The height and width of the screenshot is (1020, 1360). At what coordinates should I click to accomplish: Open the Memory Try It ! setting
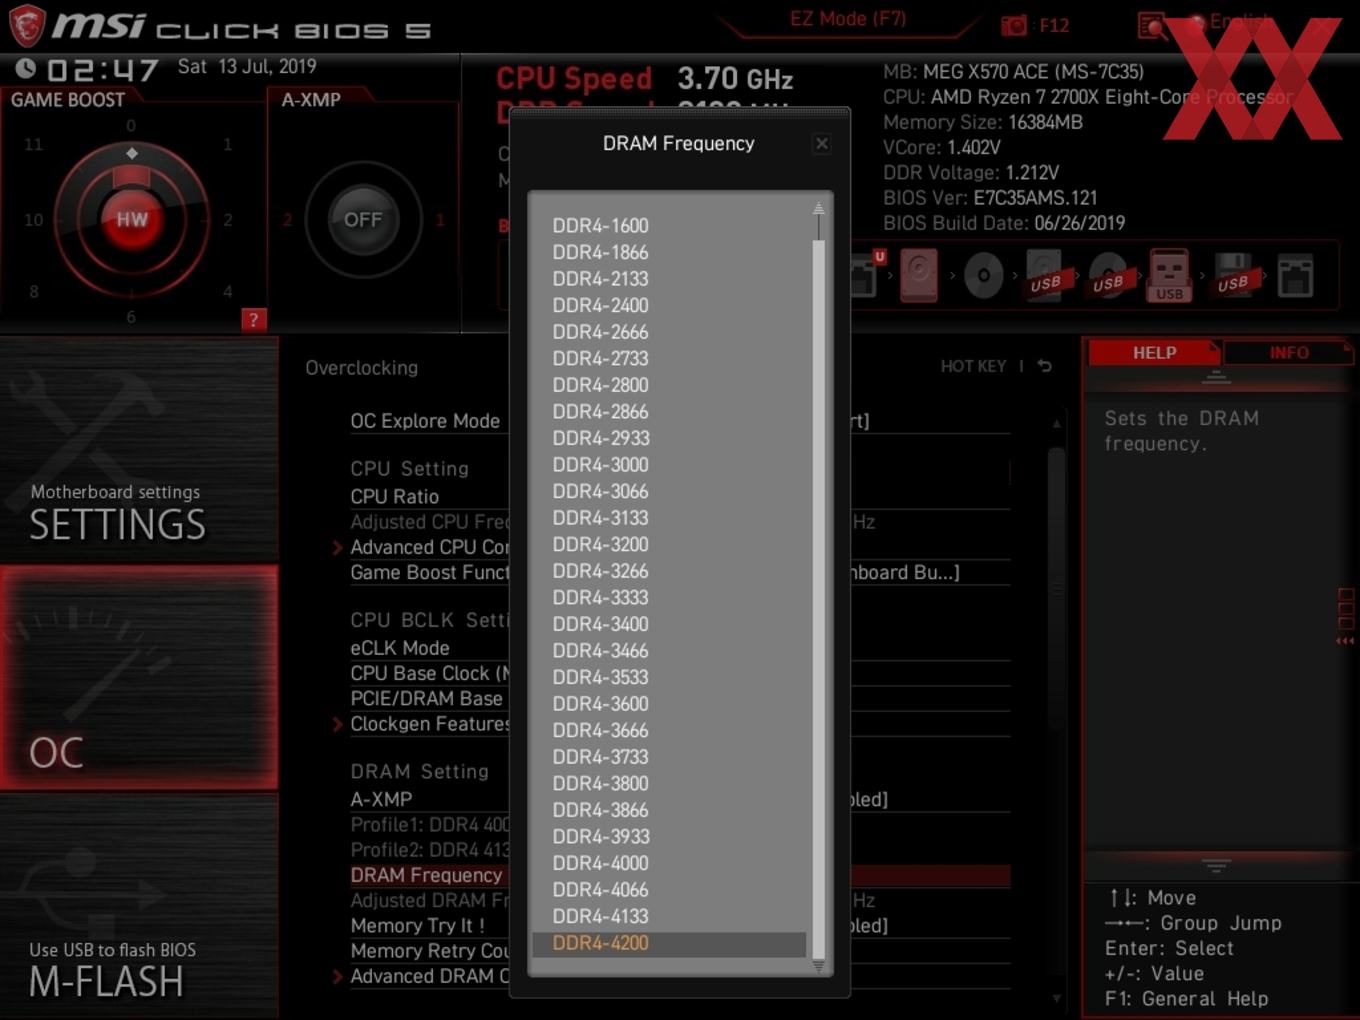[x=418, y=926]
